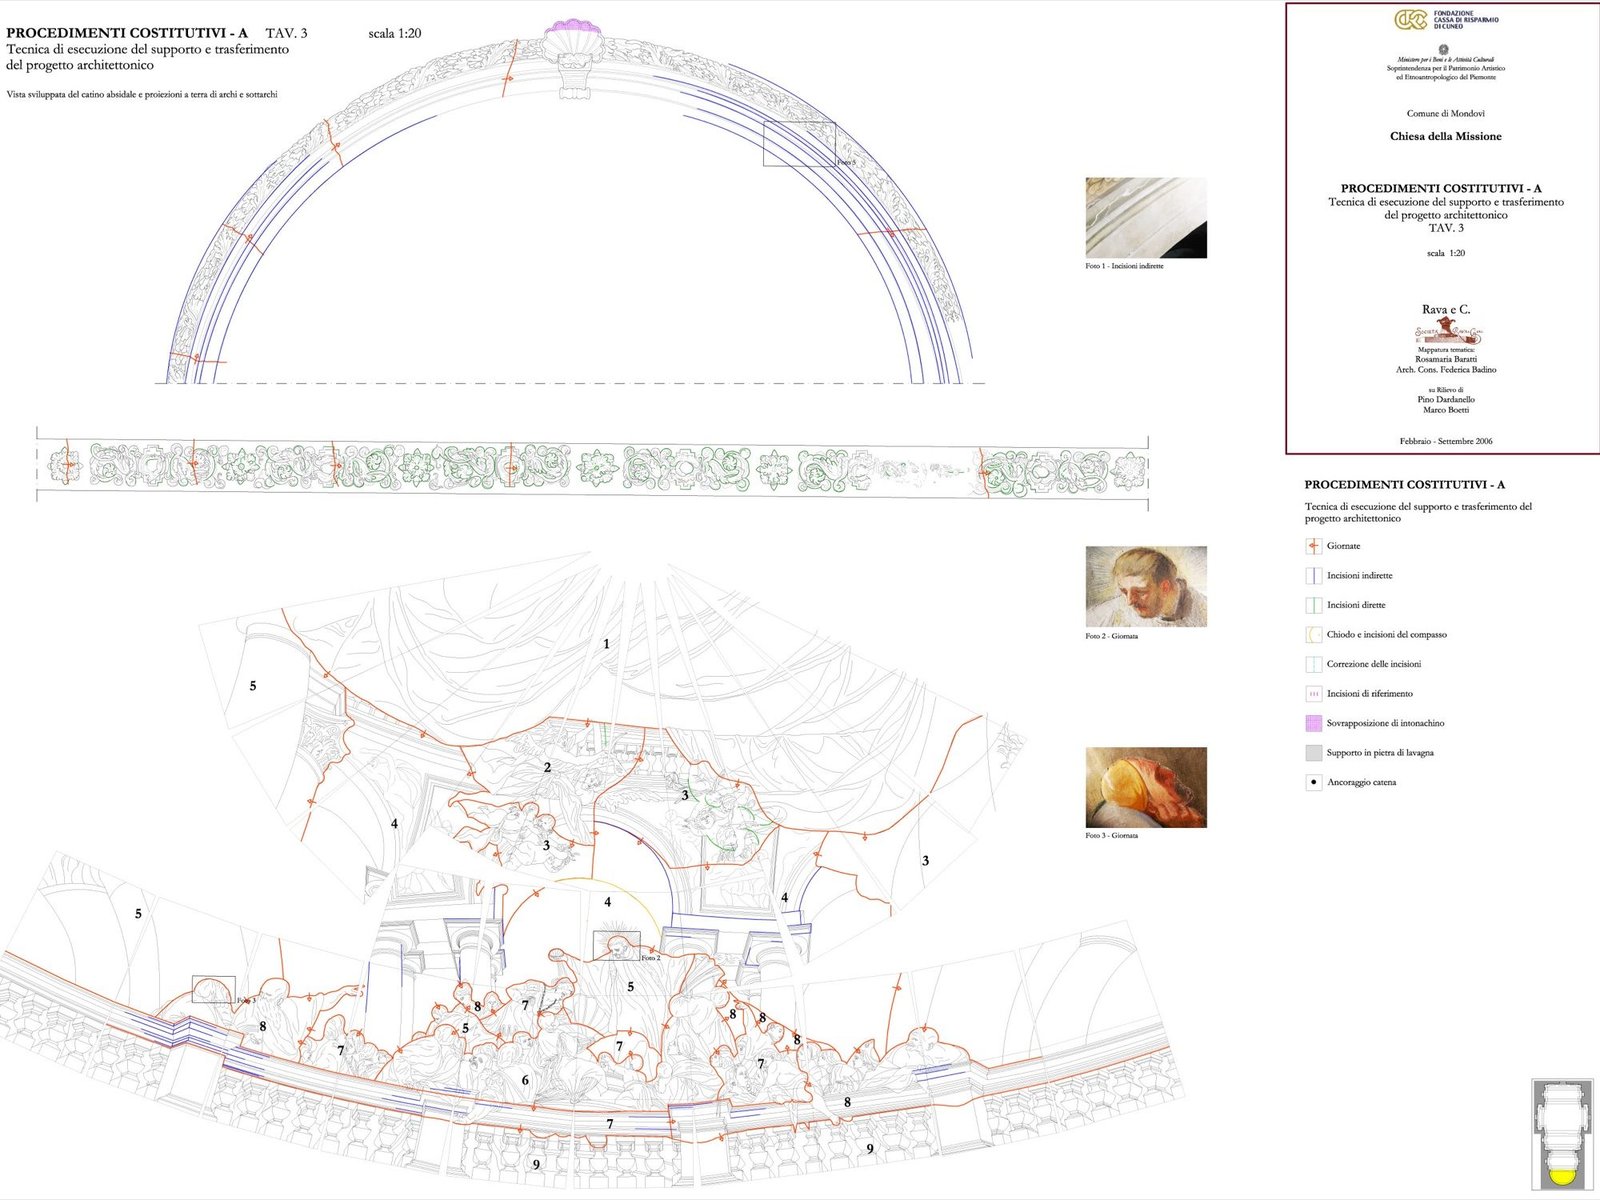Open the Foto 3 Giornata thumbnail
The image size is (1600, 1200).
[1146, 787]
